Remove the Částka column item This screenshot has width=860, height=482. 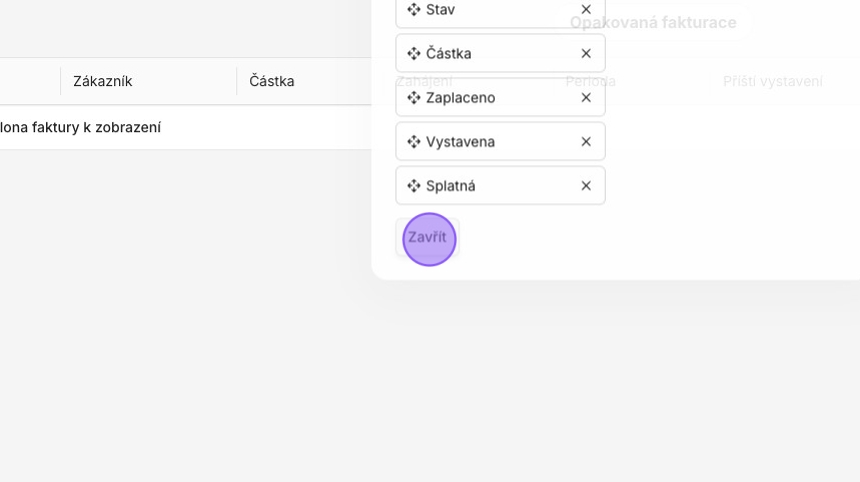586,53
